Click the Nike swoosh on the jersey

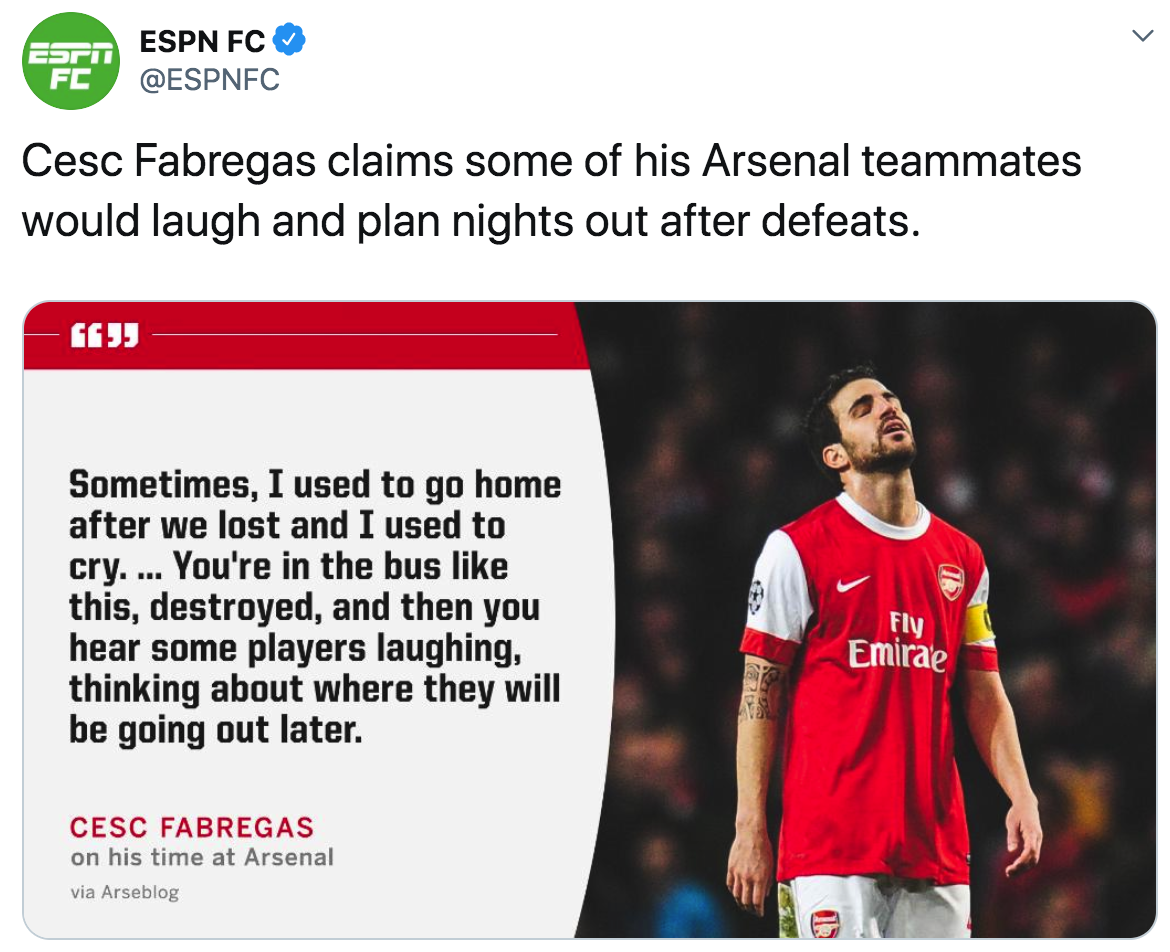click(853, 583)
